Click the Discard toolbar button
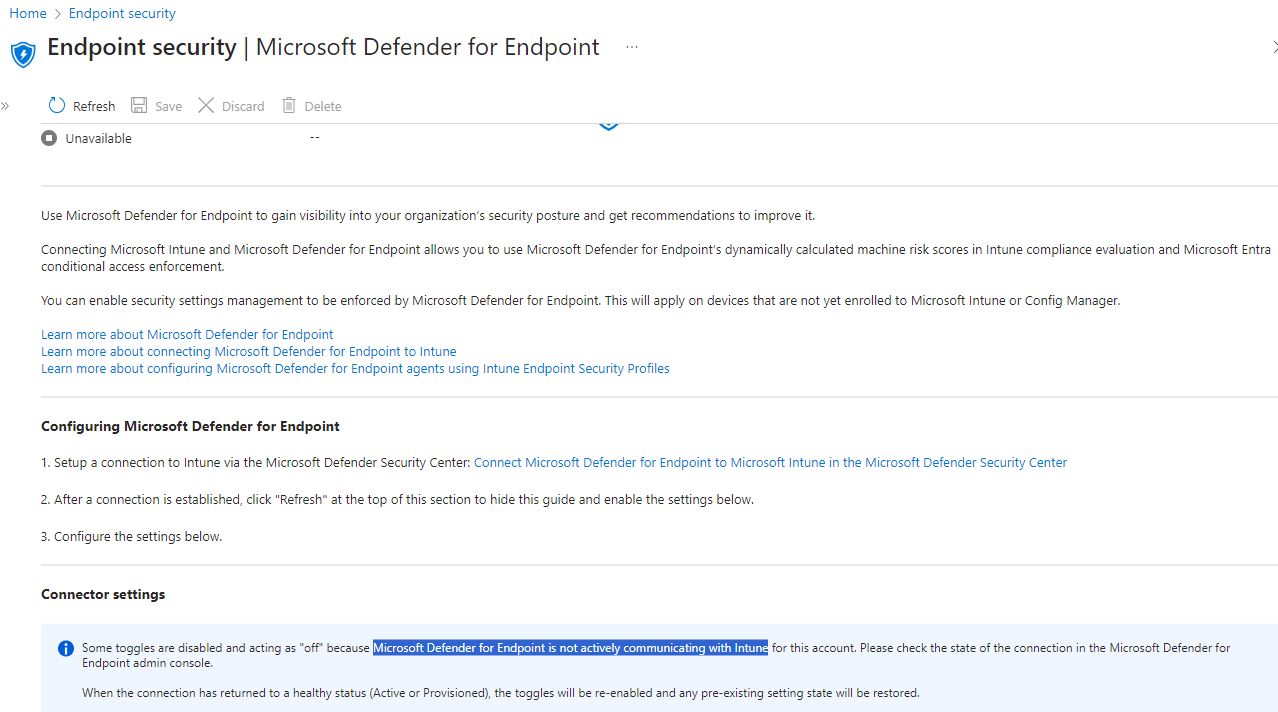Image resolution: width=1278 pixels, height=712 pixels. 232,106
